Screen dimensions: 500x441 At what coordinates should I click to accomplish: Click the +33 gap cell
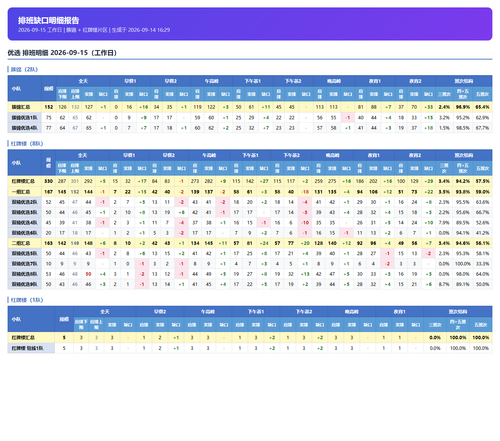click(428, 107)
